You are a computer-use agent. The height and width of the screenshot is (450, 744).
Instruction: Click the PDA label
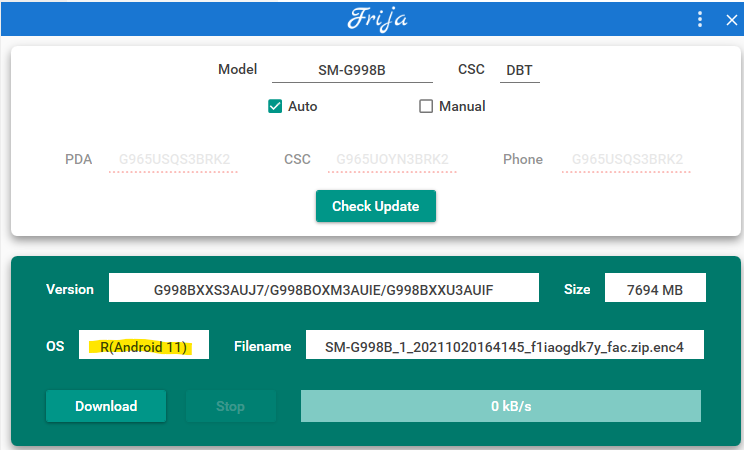click(x=78, y=159)
